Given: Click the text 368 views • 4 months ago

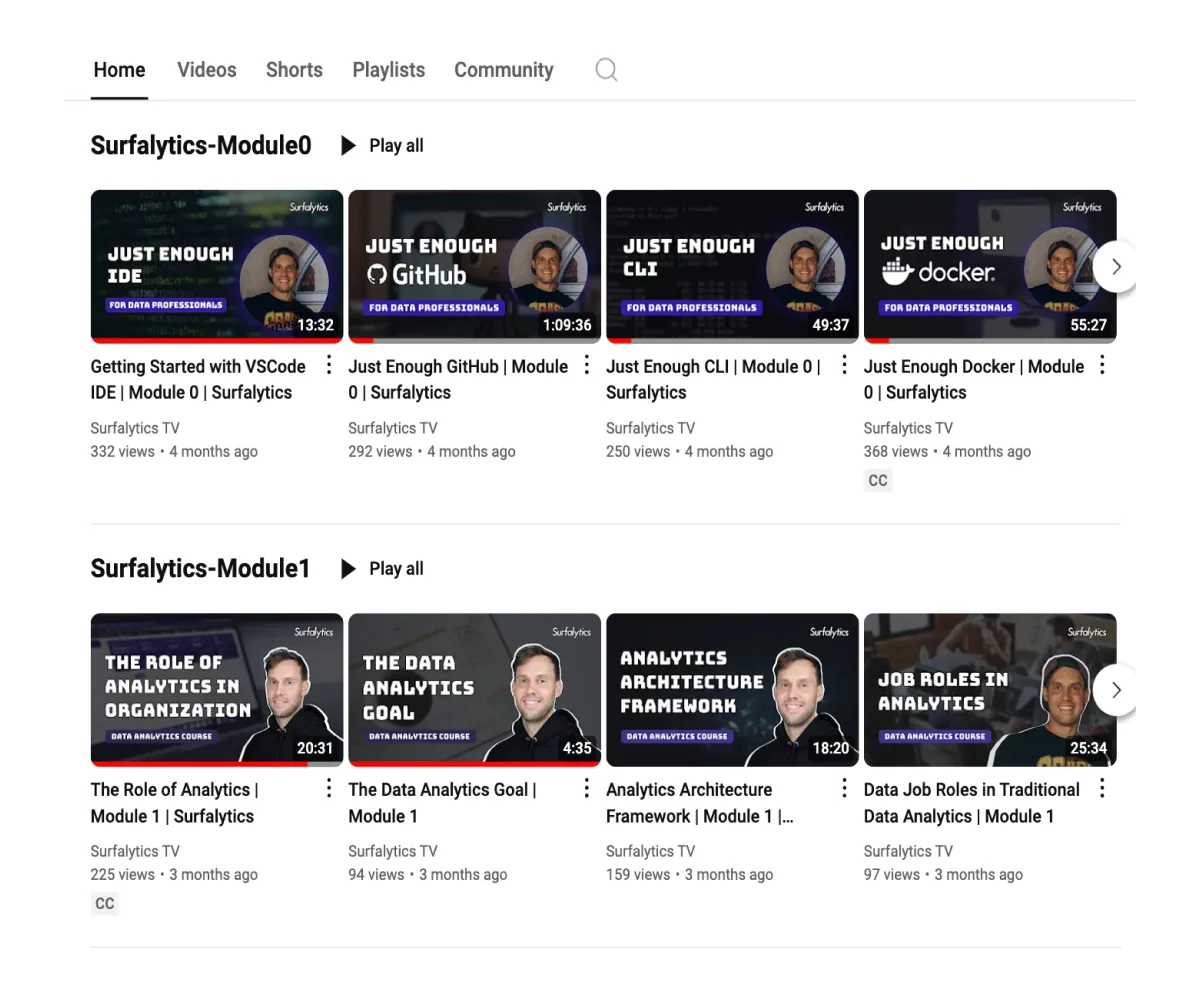Looking at the screenshot, I should point(947,452).
